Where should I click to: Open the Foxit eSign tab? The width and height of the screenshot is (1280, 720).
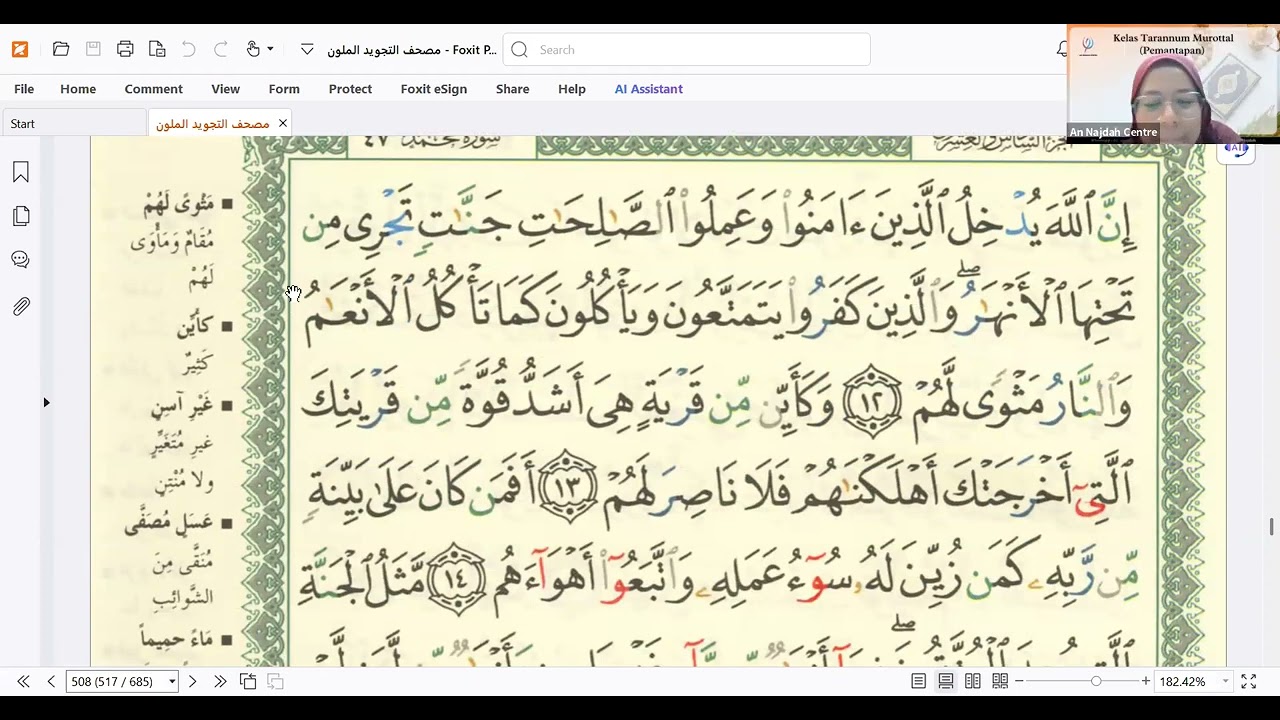434,89
